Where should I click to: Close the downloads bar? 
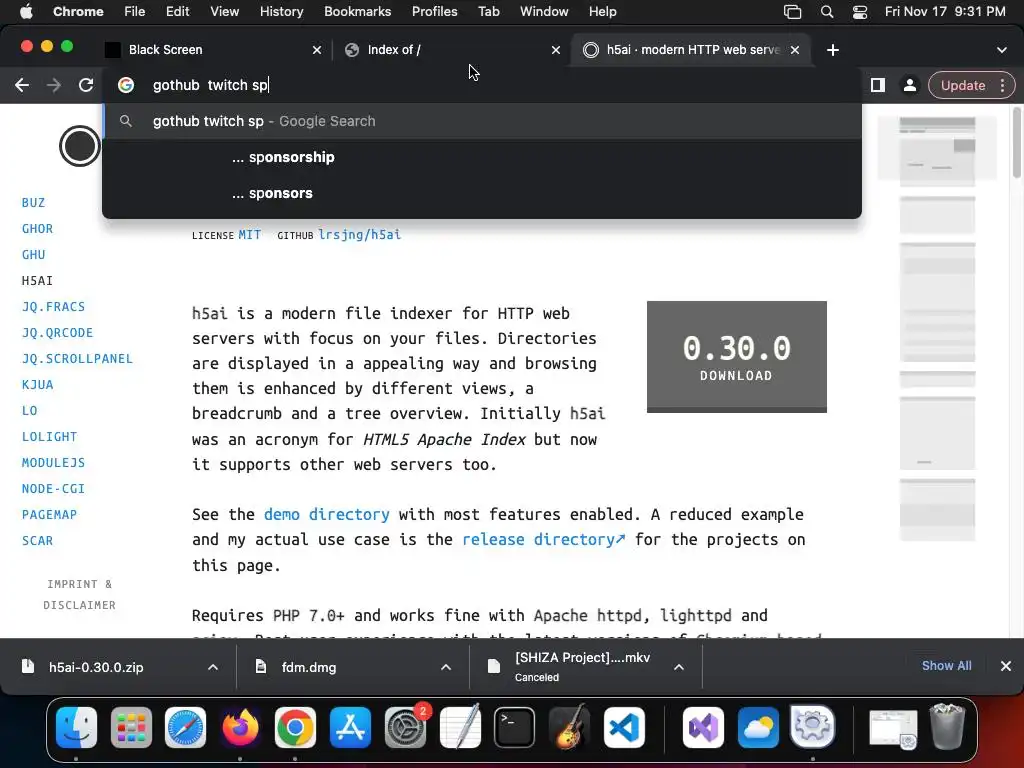point(1006,666)
